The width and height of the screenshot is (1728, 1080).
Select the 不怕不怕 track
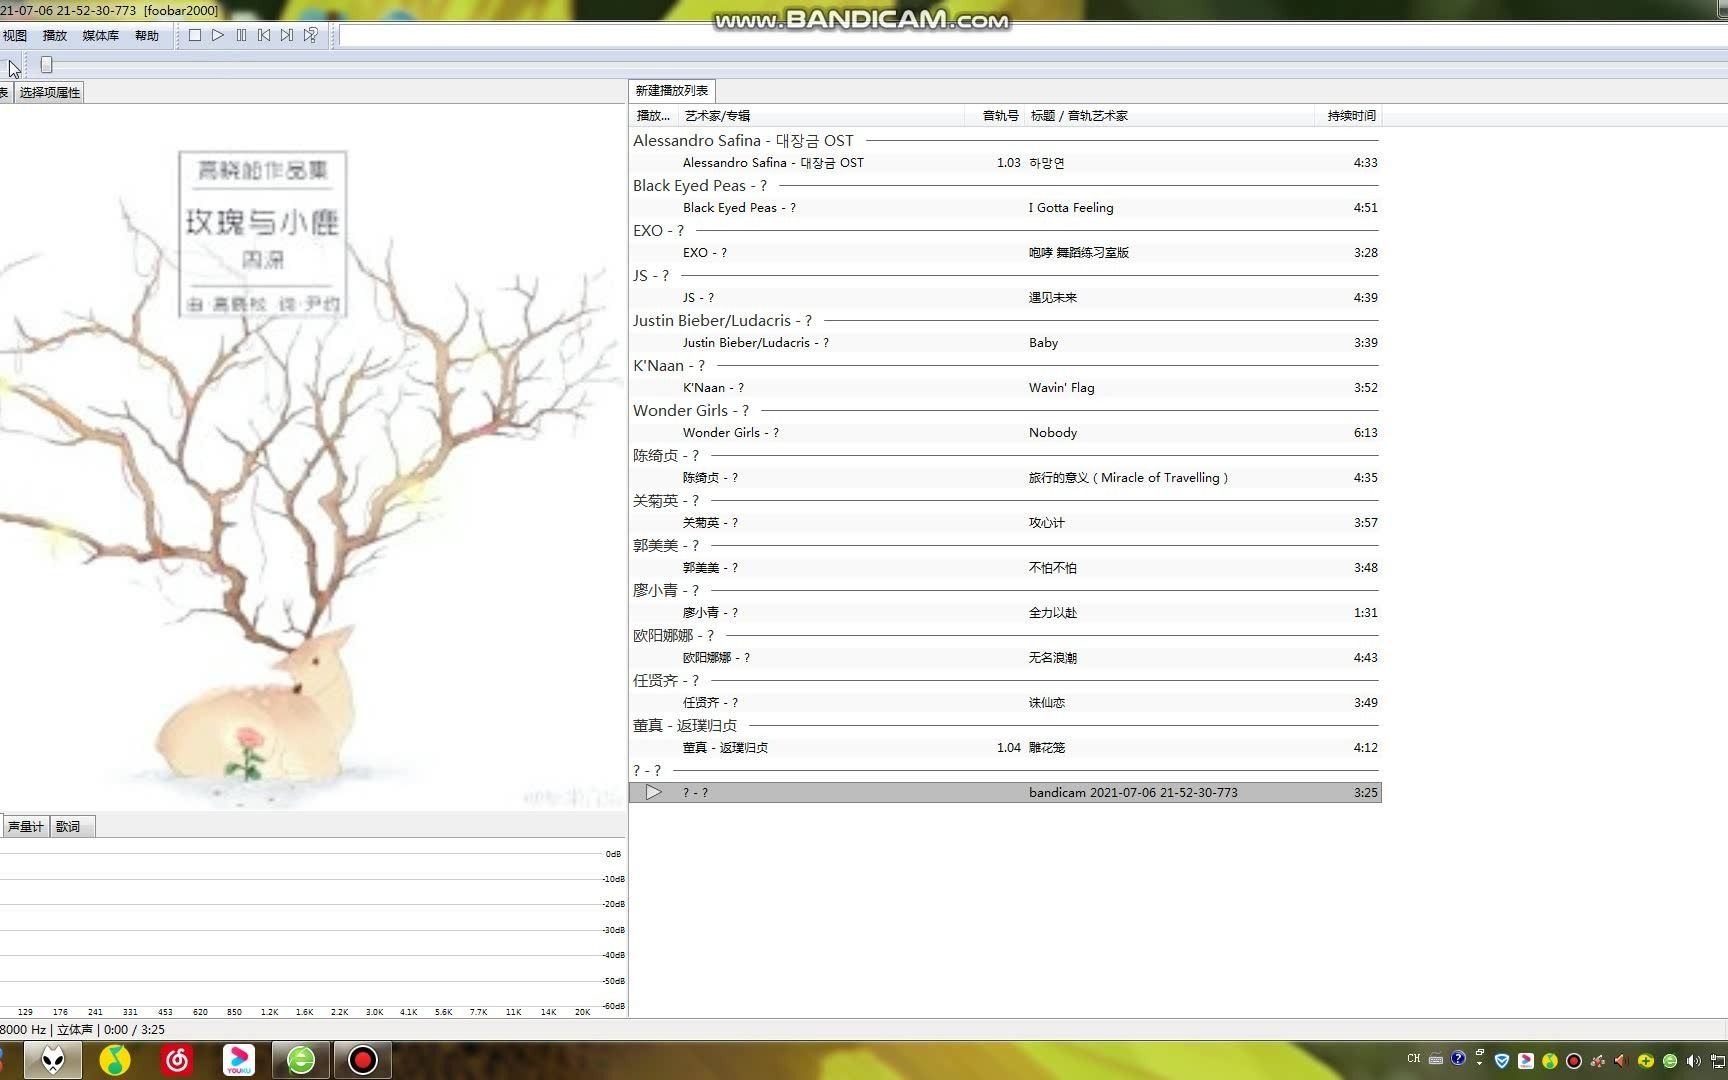tap(1005, 567)
